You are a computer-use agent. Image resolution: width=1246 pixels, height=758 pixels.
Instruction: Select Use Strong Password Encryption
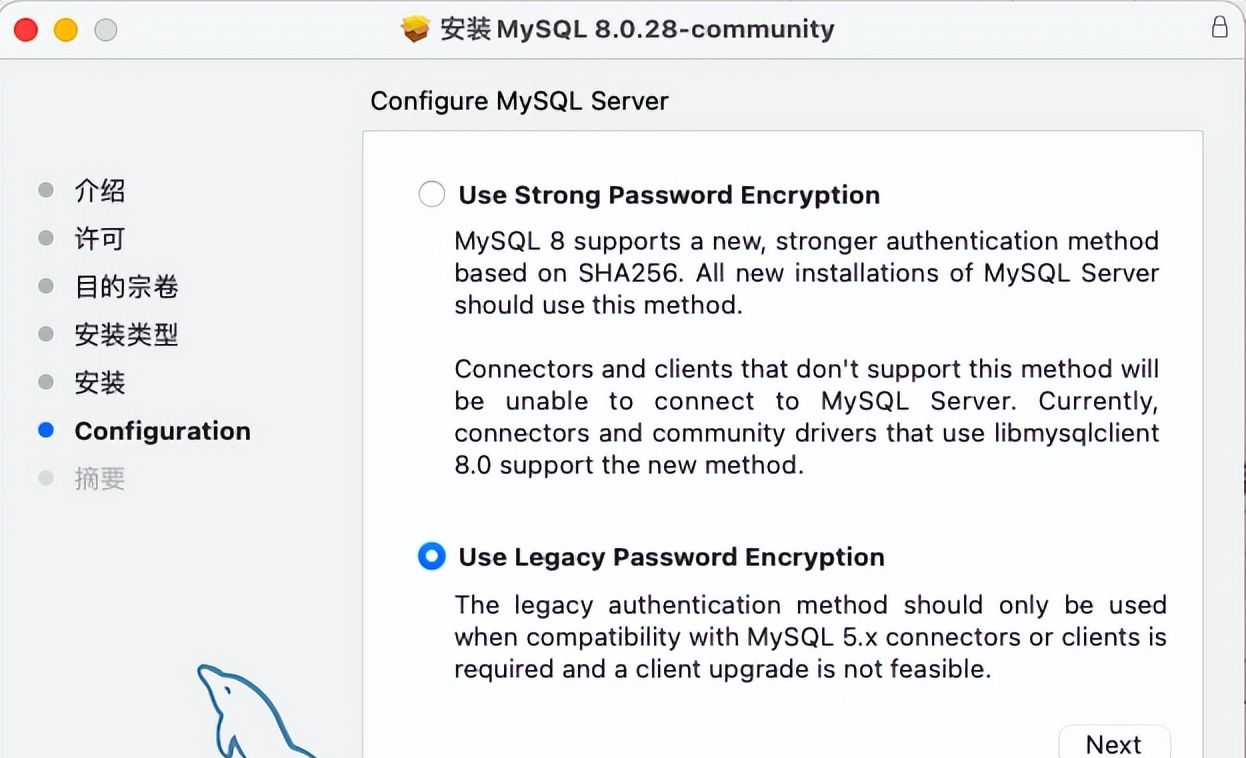coord(431,194)
